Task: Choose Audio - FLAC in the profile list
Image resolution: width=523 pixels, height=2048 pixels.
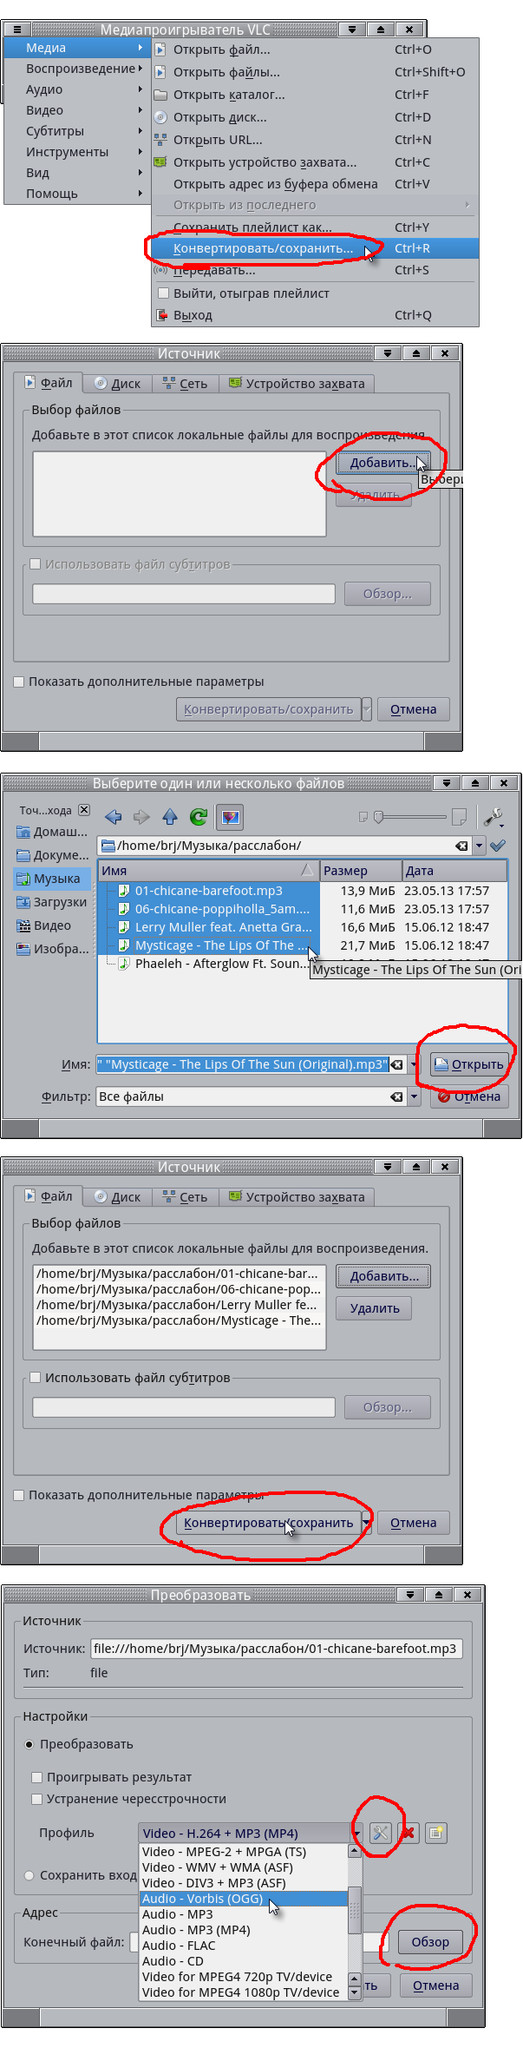Action: point(244,1945)
